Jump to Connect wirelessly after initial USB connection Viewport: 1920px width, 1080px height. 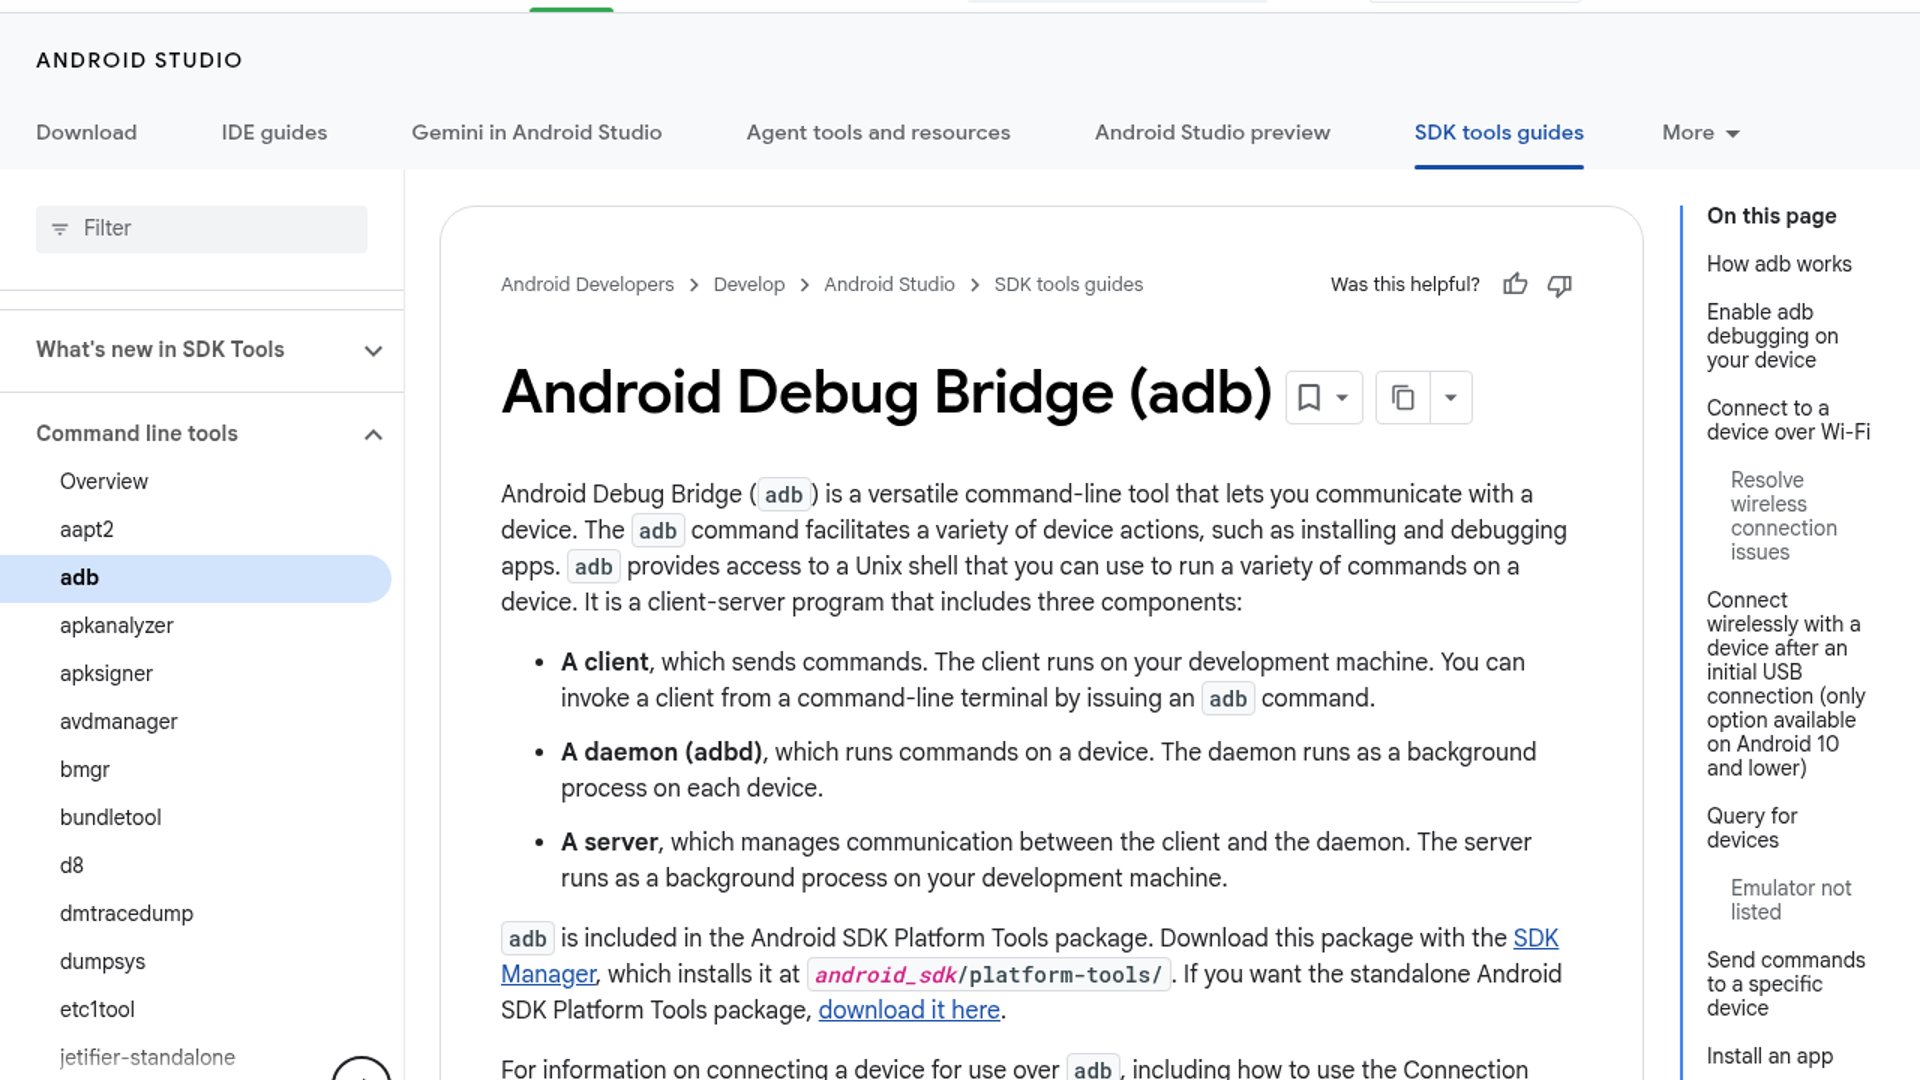tap(1786, 684)
